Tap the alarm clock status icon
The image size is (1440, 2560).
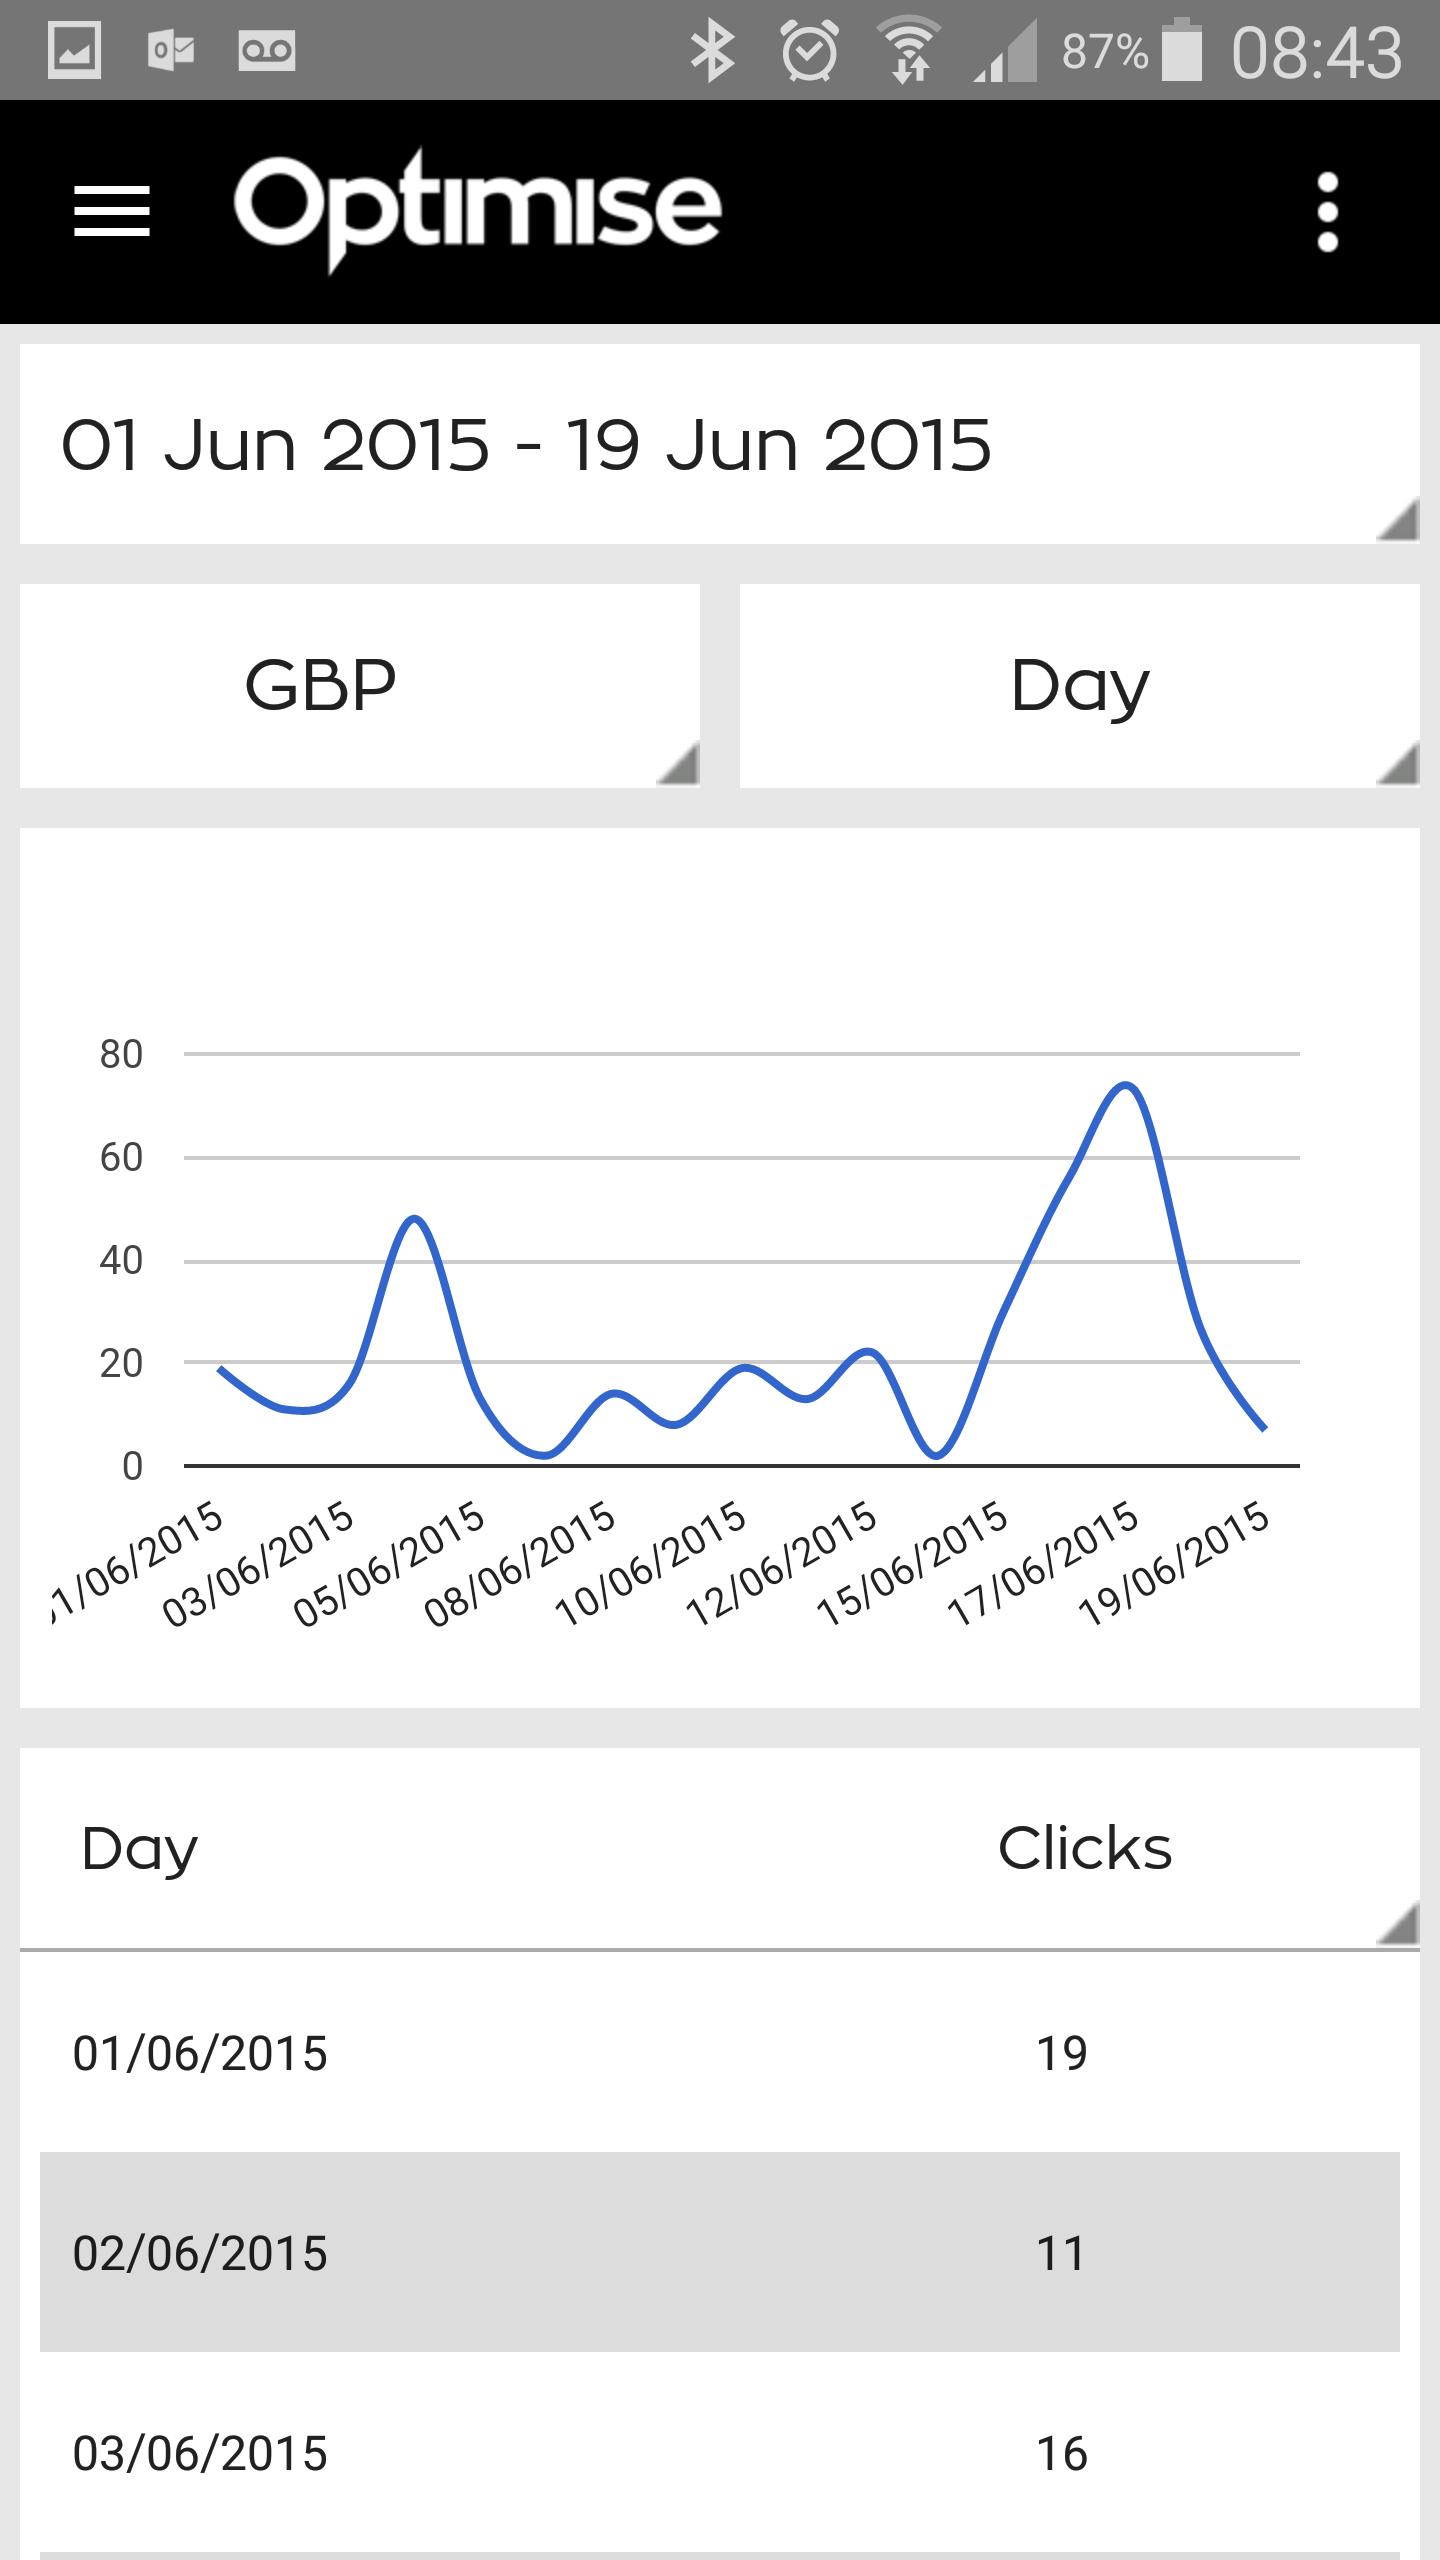[x=809, y=52]
